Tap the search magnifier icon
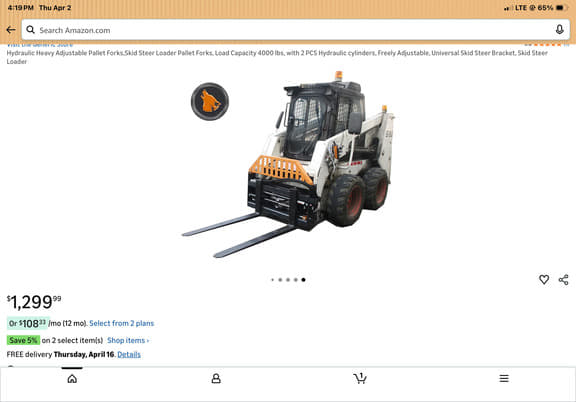 click(30, 30)
